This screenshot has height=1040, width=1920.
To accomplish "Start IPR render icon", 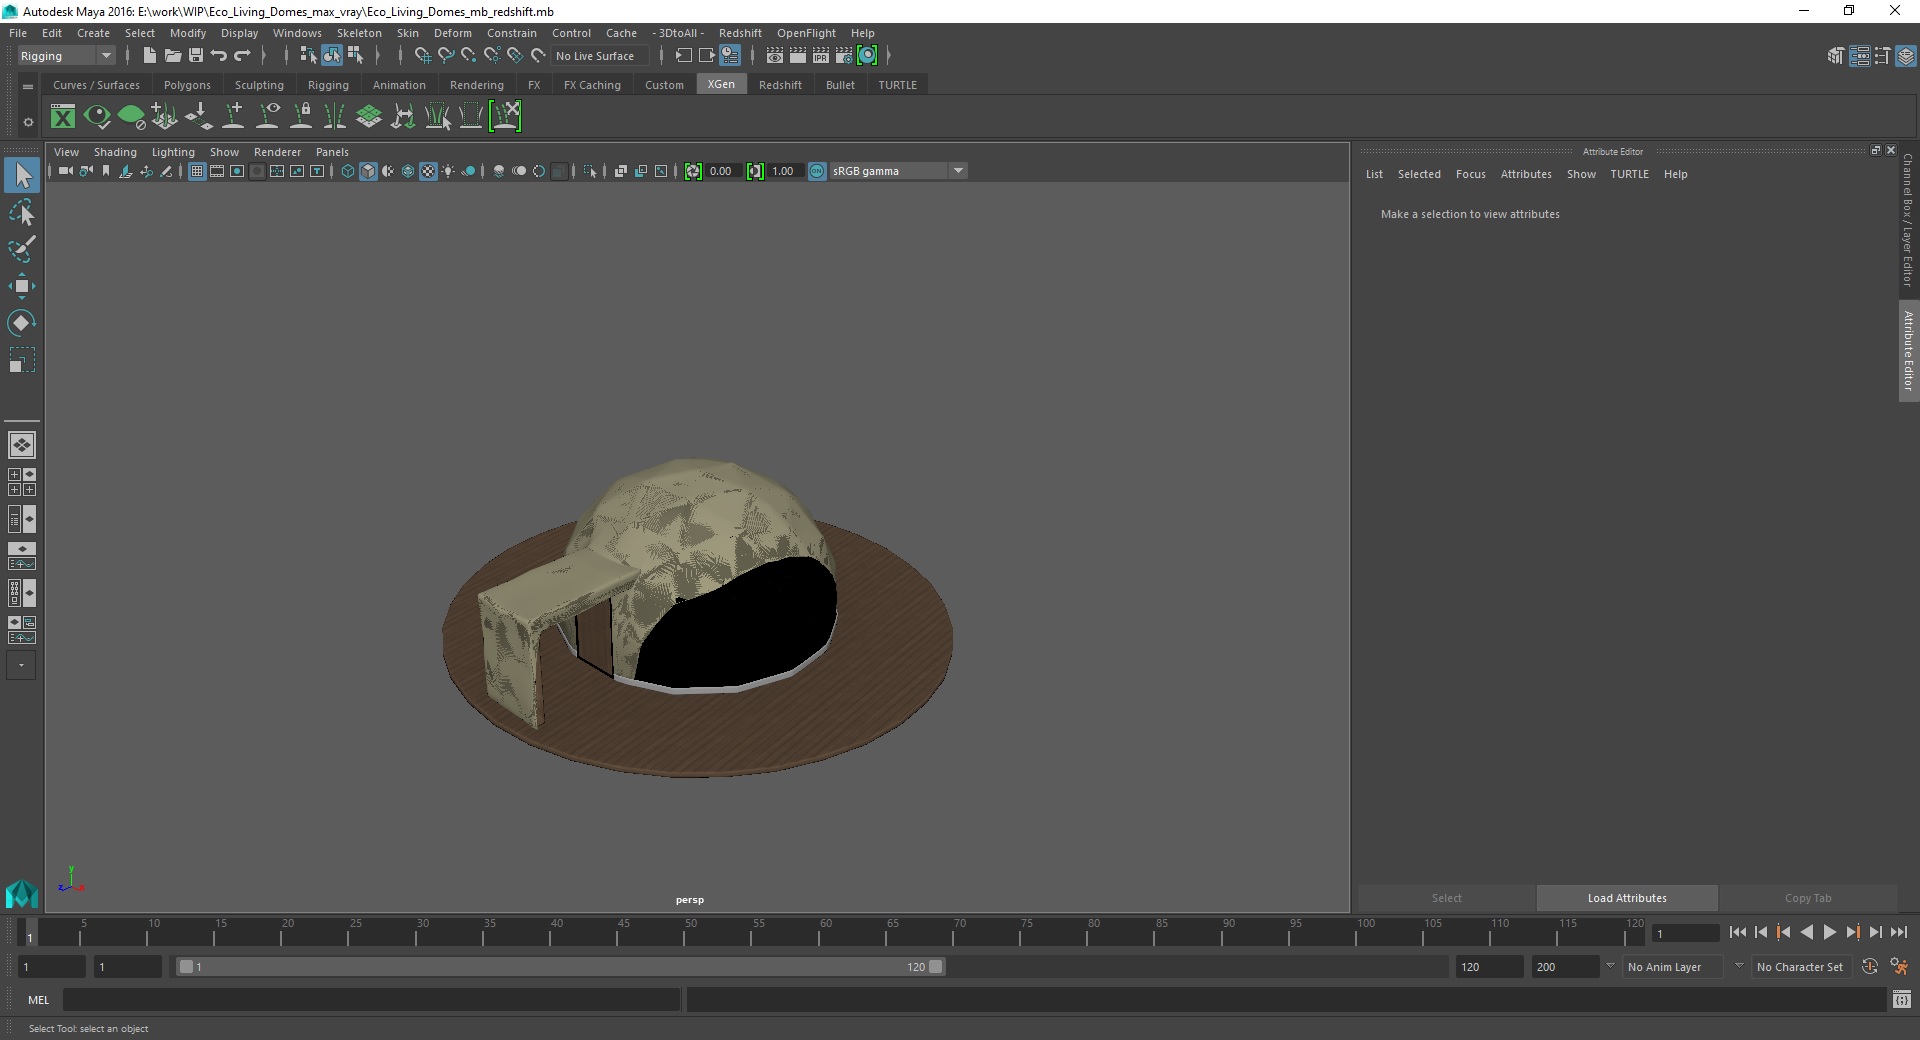I will 821,56.
